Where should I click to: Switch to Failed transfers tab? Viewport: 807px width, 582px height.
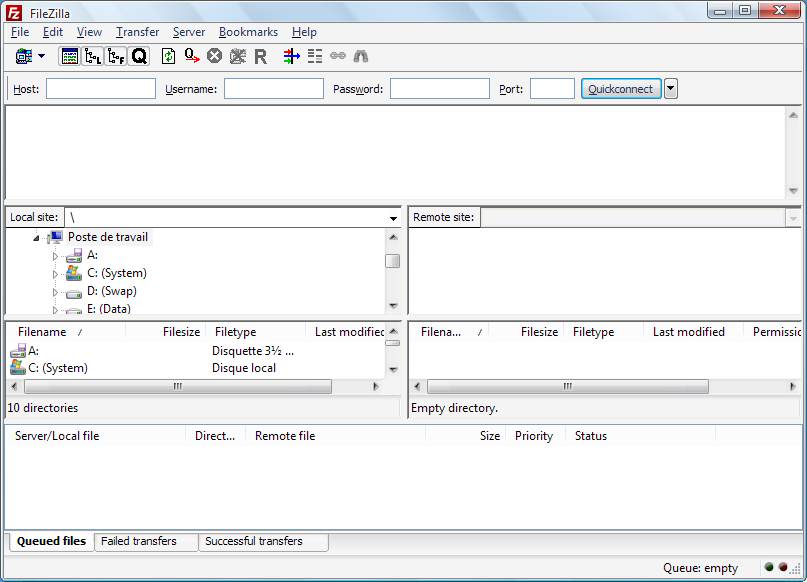146,541
